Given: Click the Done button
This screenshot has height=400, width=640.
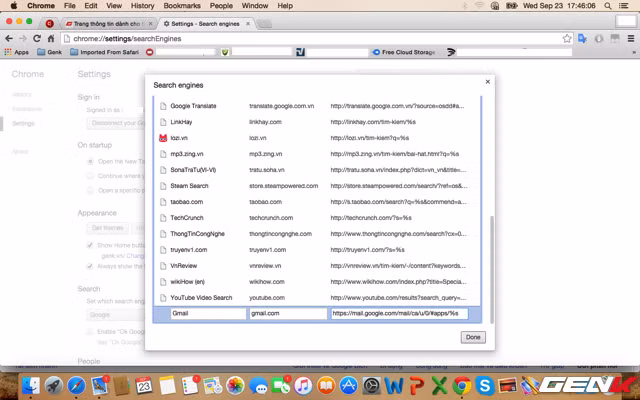Looking at the screenshot, I should coord(473,337).
